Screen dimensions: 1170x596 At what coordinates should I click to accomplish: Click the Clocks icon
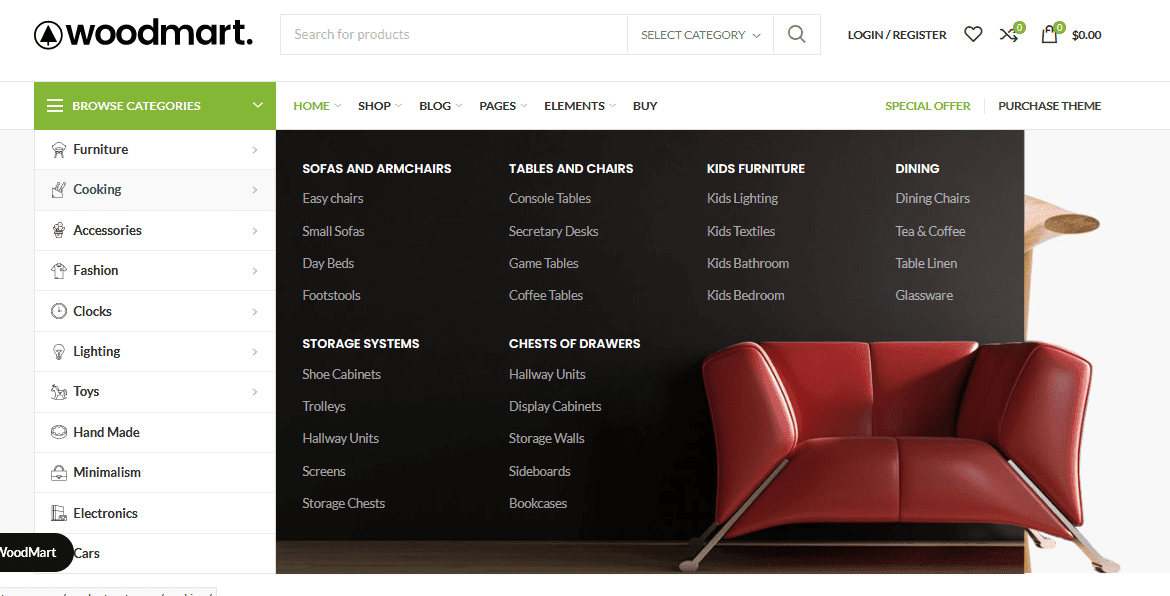coord(58,311)
